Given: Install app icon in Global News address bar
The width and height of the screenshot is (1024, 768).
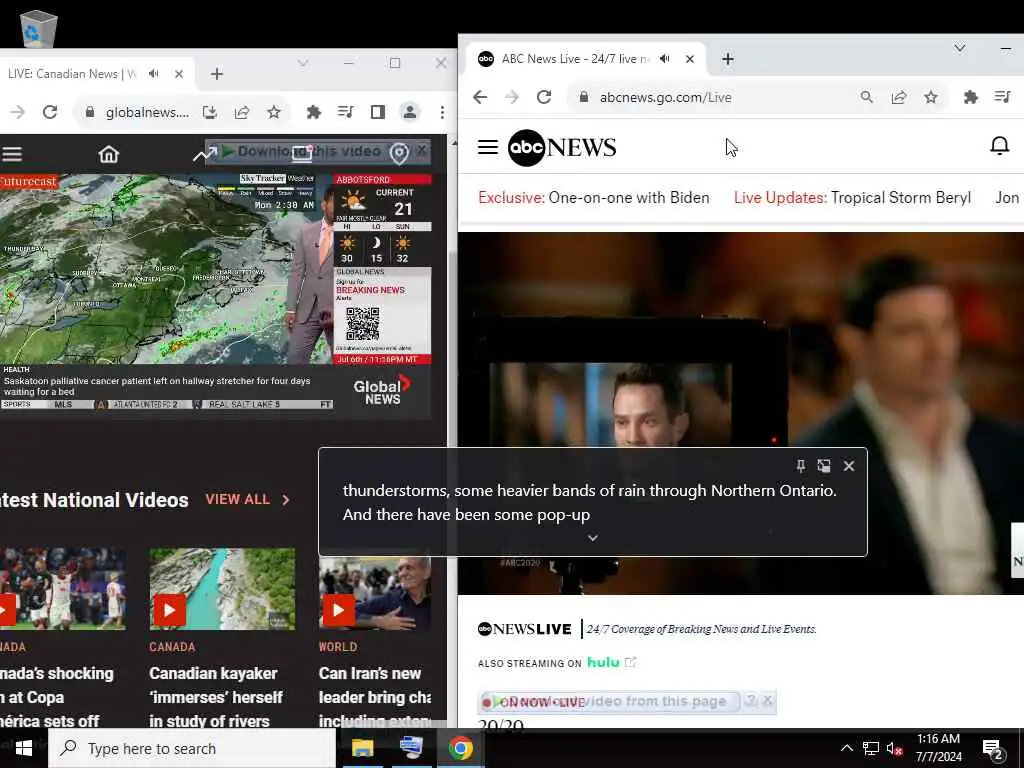Looking at the screenshot, I should pos(210,112).
